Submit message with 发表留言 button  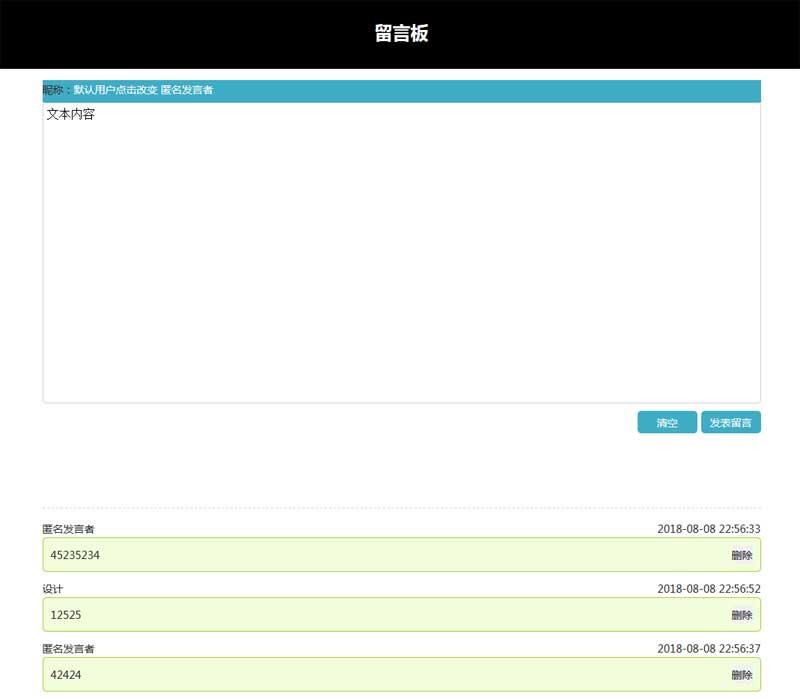(731, 422)
